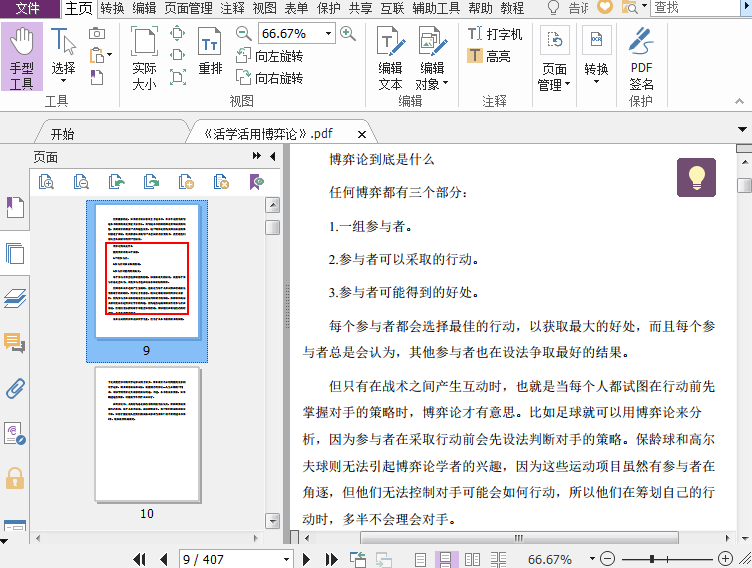
Task: Select page 9 thumbnail
Action: coord(147,281)
